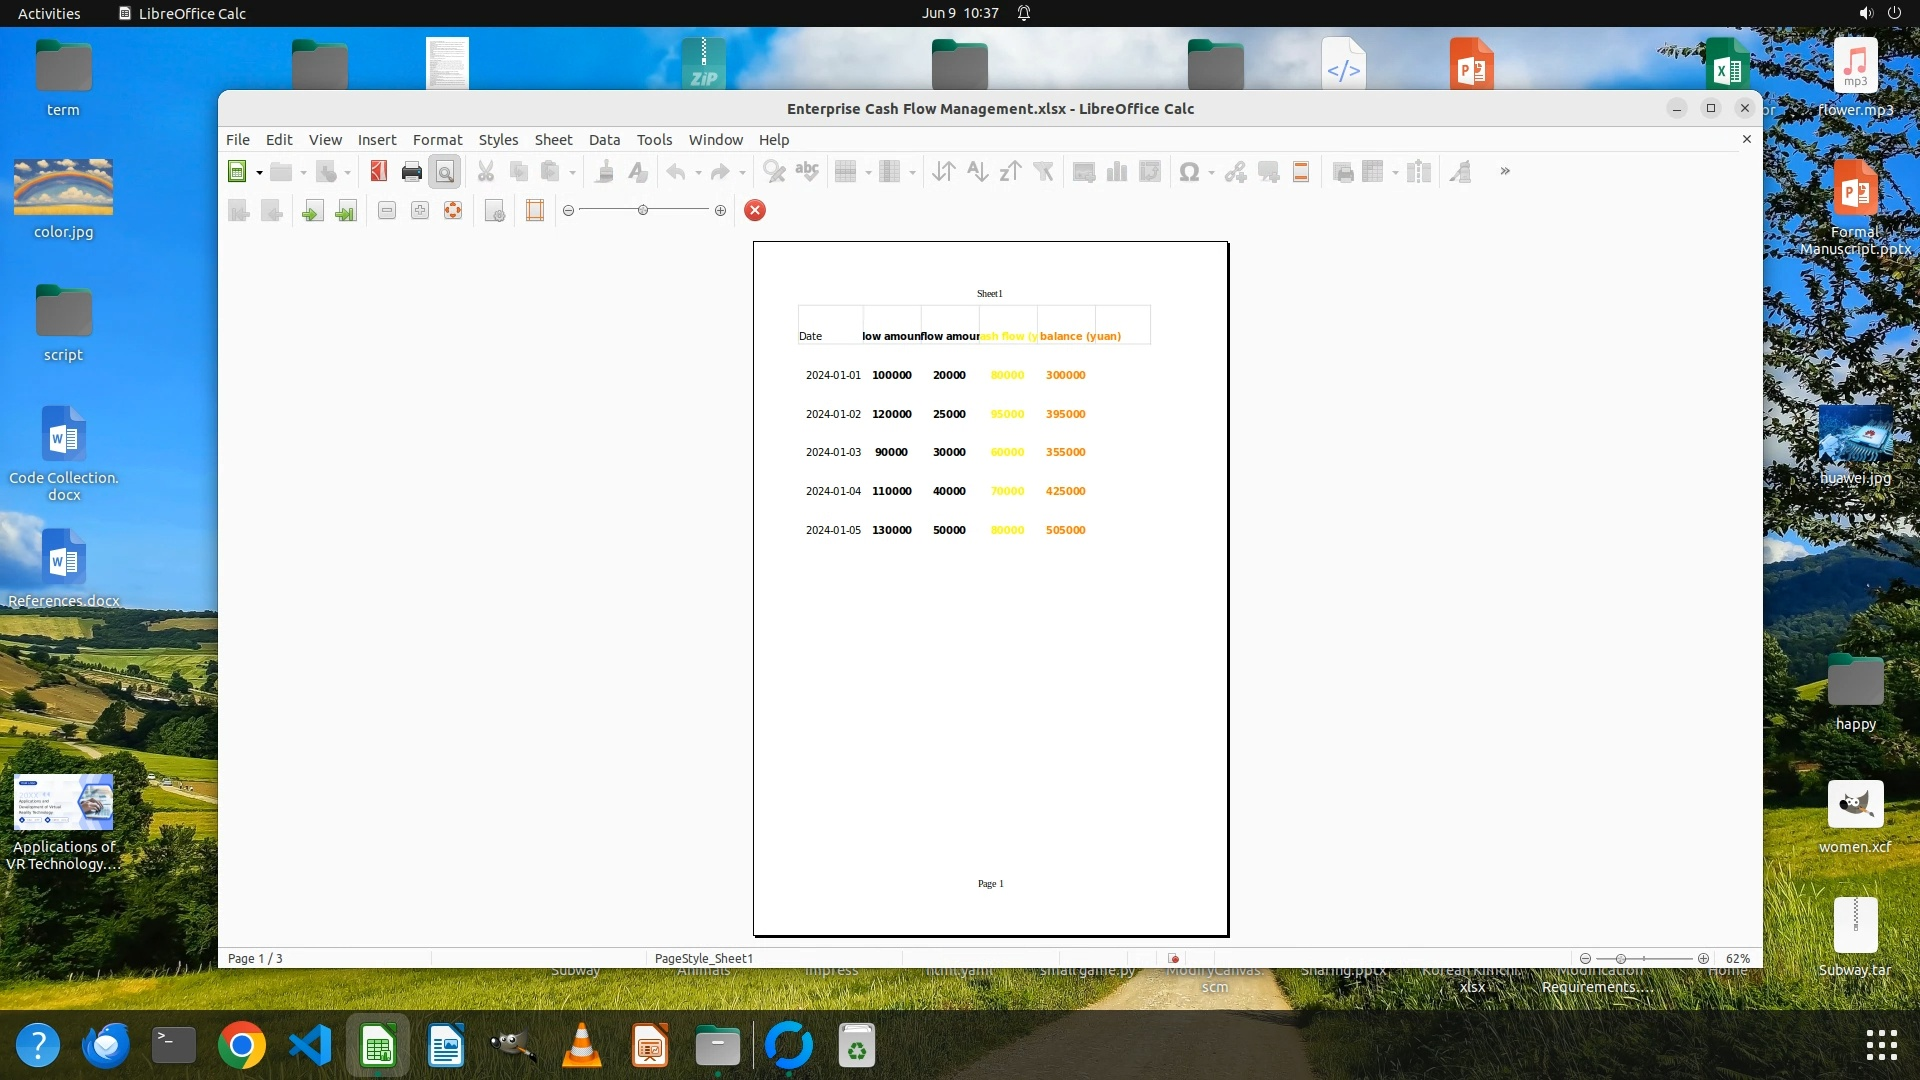The width and height of the screenshot is (1920, 1080).
Task: Toggle the Print Preview button off
Action: click(x=445, y=172)
